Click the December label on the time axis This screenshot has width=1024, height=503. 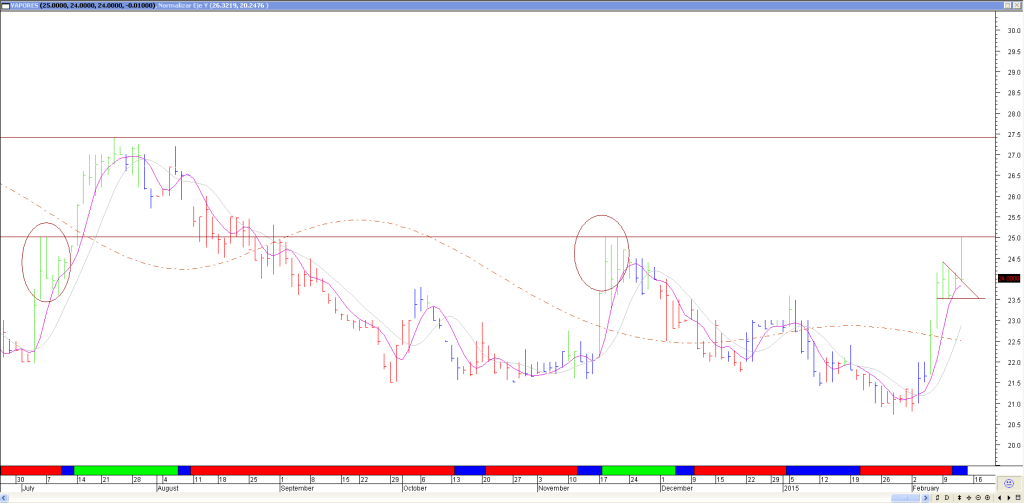[x=677, y=489]
